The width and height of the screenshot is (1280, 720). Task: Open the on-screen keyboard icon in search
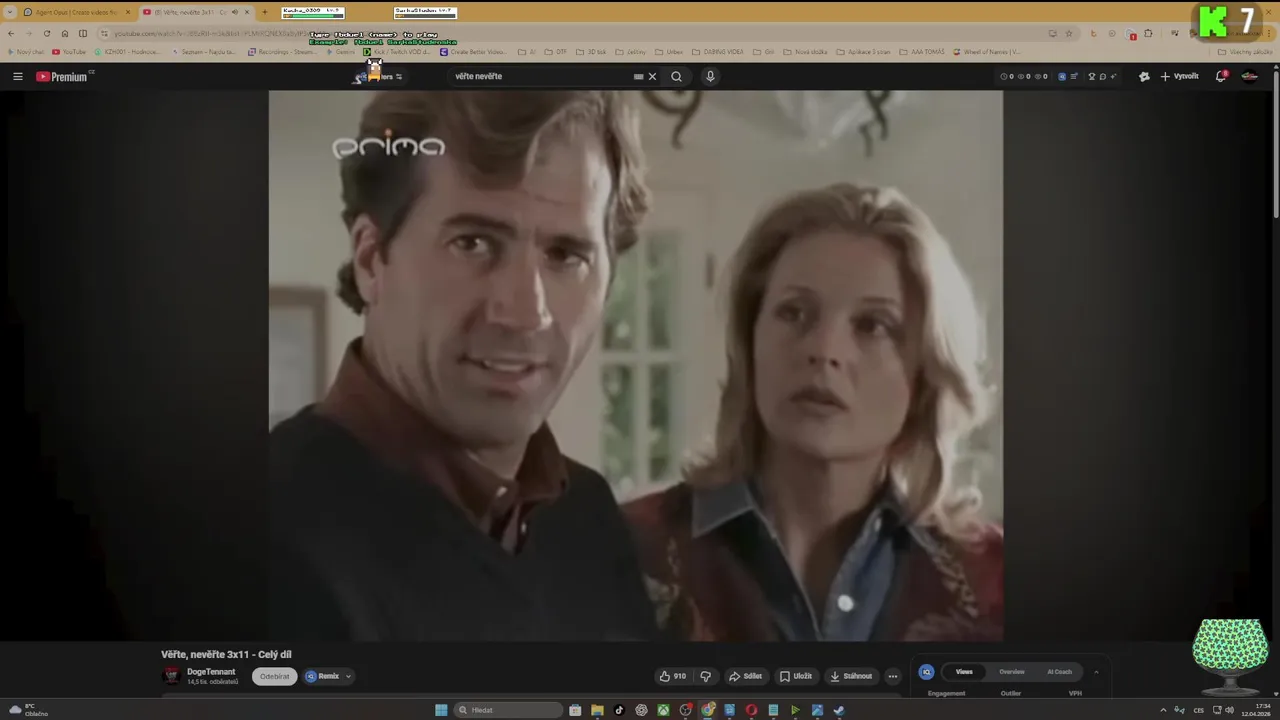[x=638, y=76]
